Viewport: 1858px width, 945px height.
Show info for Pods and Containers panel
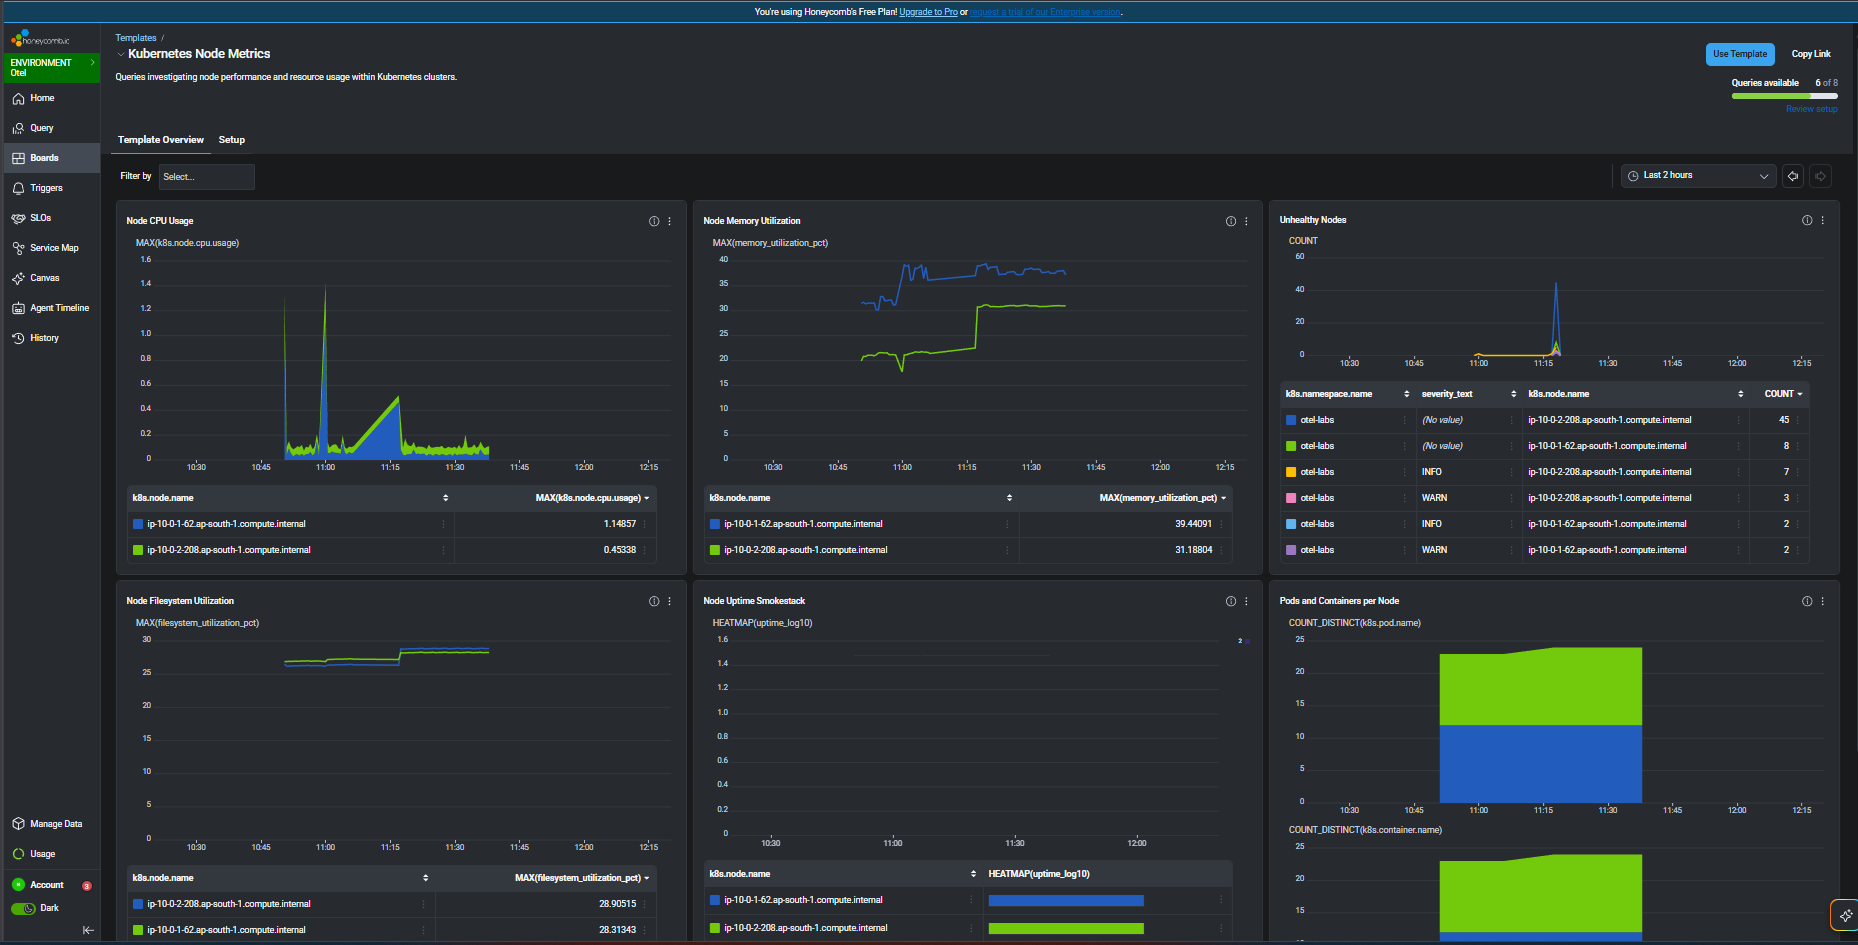point(1807,601)
